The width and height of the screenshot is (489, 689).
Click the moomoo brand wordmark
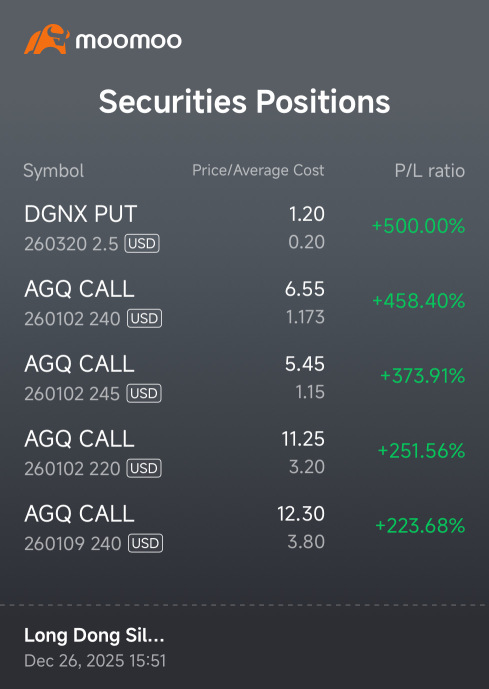pos(128,40)
